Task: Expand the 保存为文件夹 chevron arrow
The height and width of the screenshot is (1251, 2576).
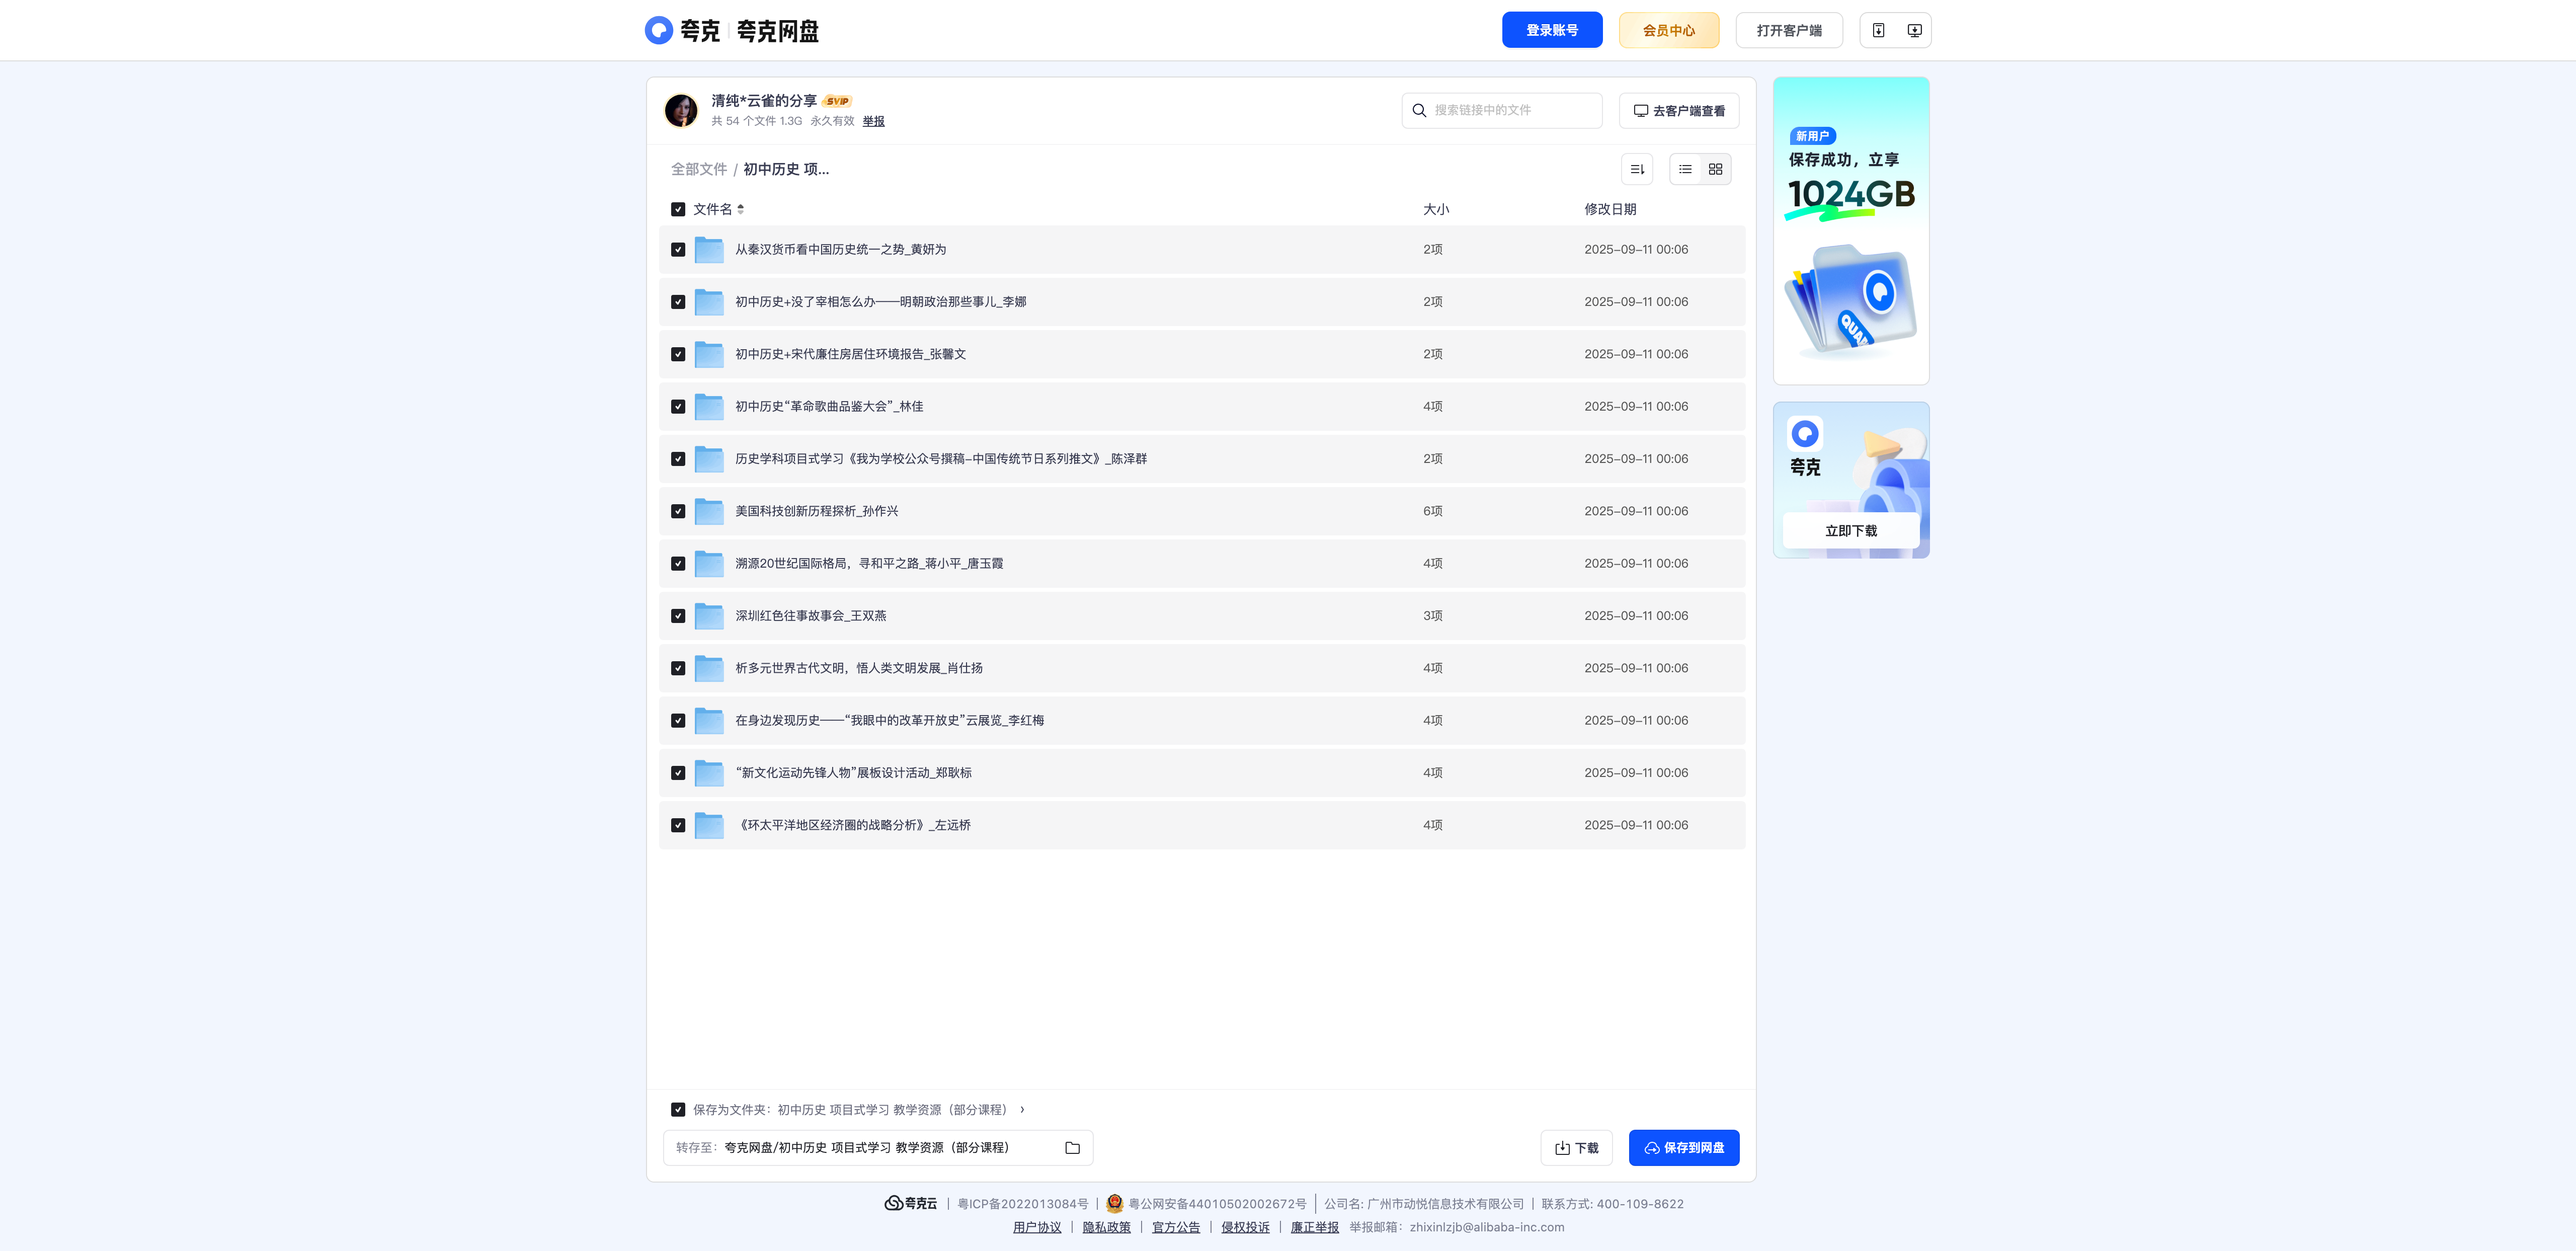Action: click(1022, 1109)
